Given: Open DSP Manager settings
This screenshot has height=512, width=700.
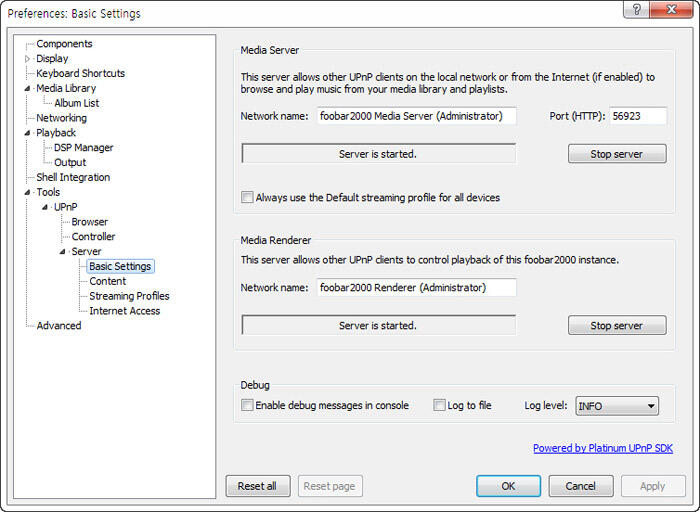Looking at the screenshot, I should 83,147.
